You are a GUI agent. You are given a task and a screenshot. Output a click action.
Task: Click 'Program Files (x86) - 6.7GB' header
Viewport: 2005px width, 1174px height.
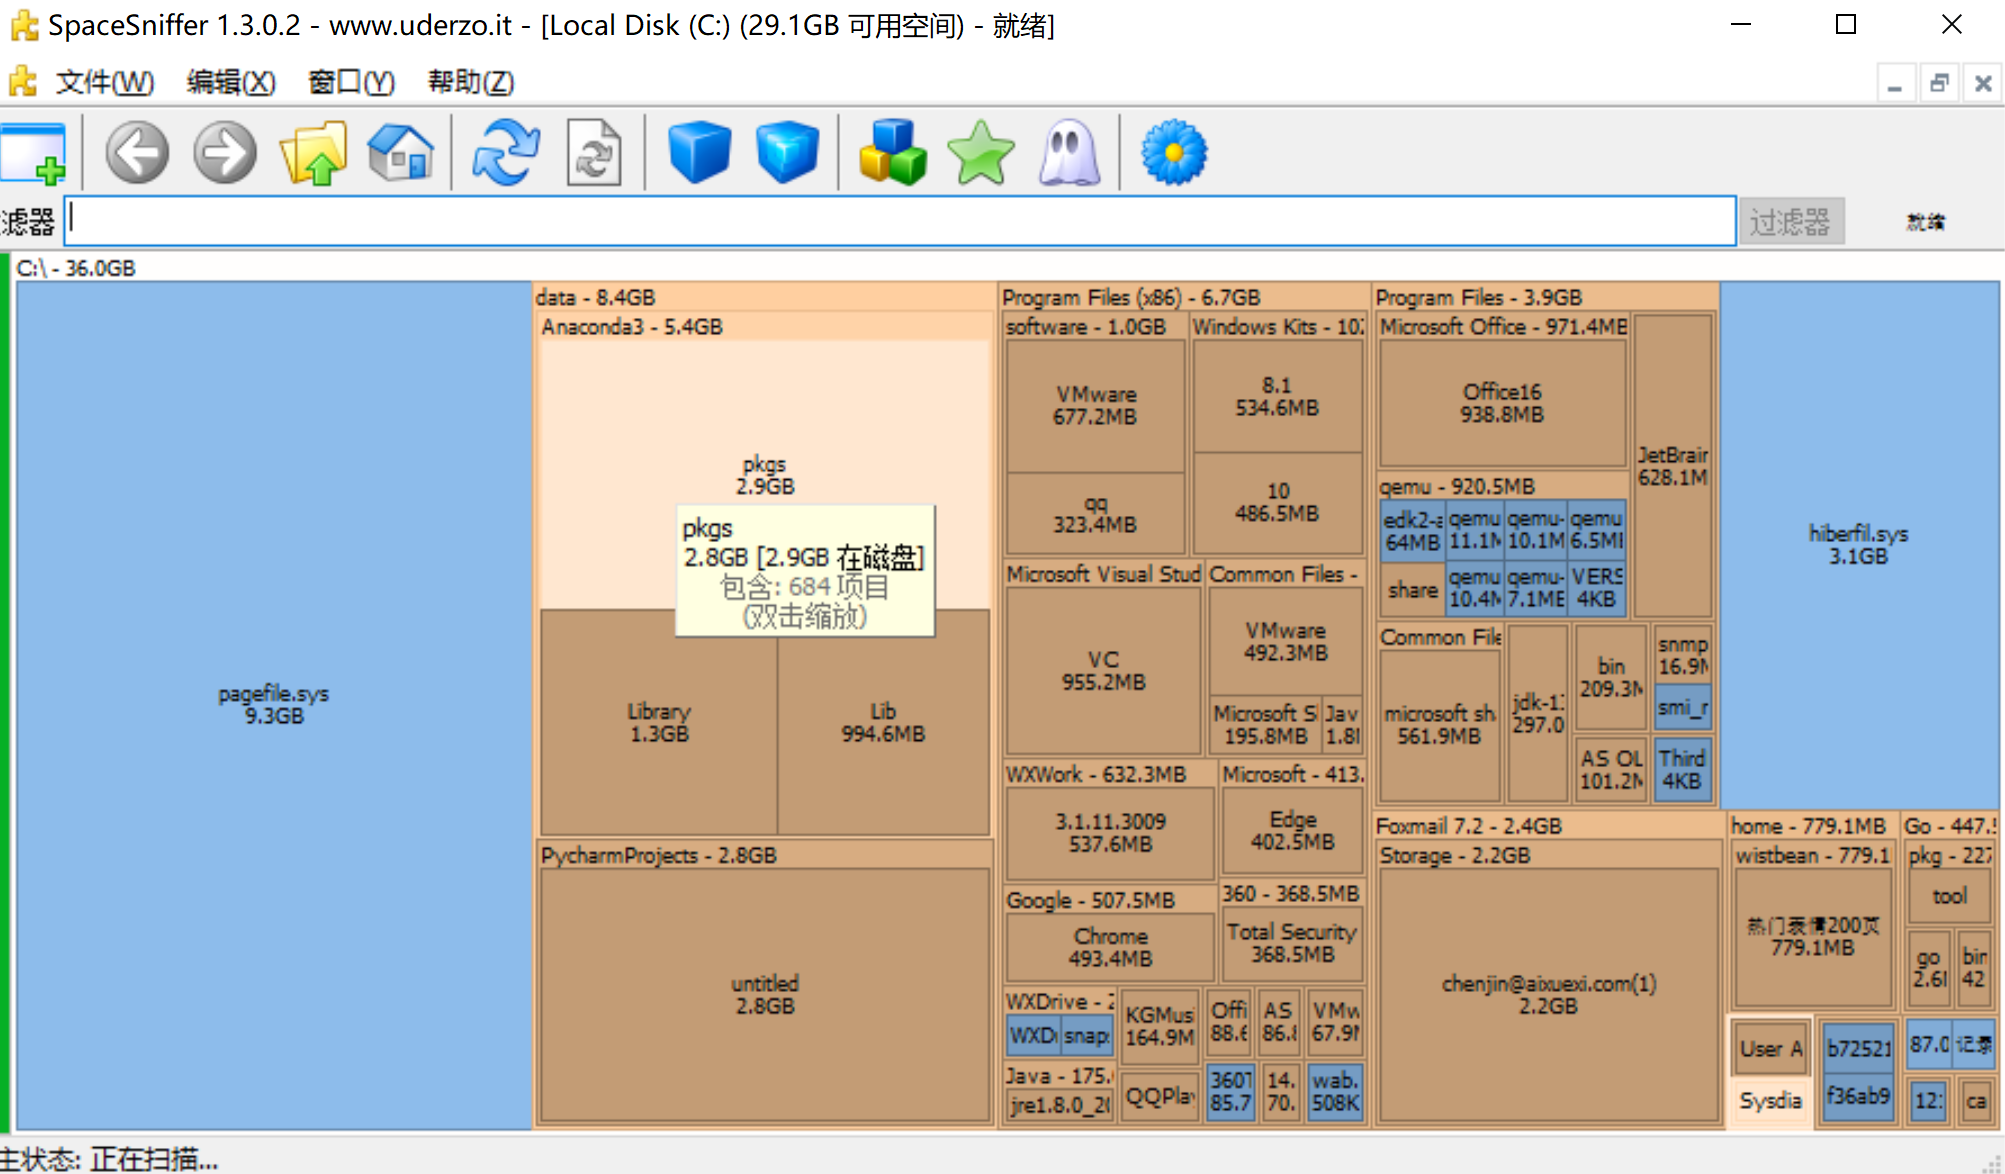(x=1131, y=297)
